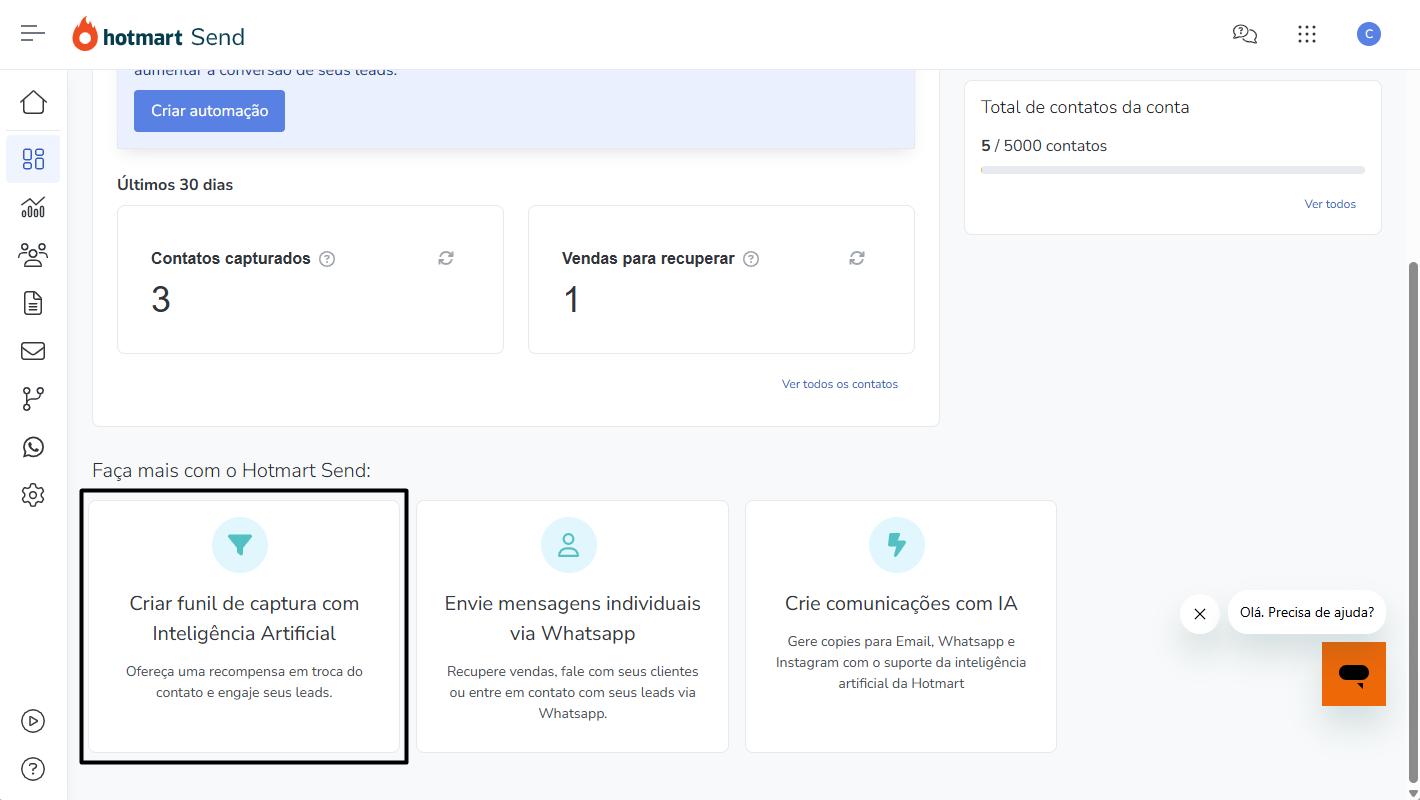Open the Ver todos os contatos link
The height and width of the screenshot is (800, 1420).
(x=839, y=384)
